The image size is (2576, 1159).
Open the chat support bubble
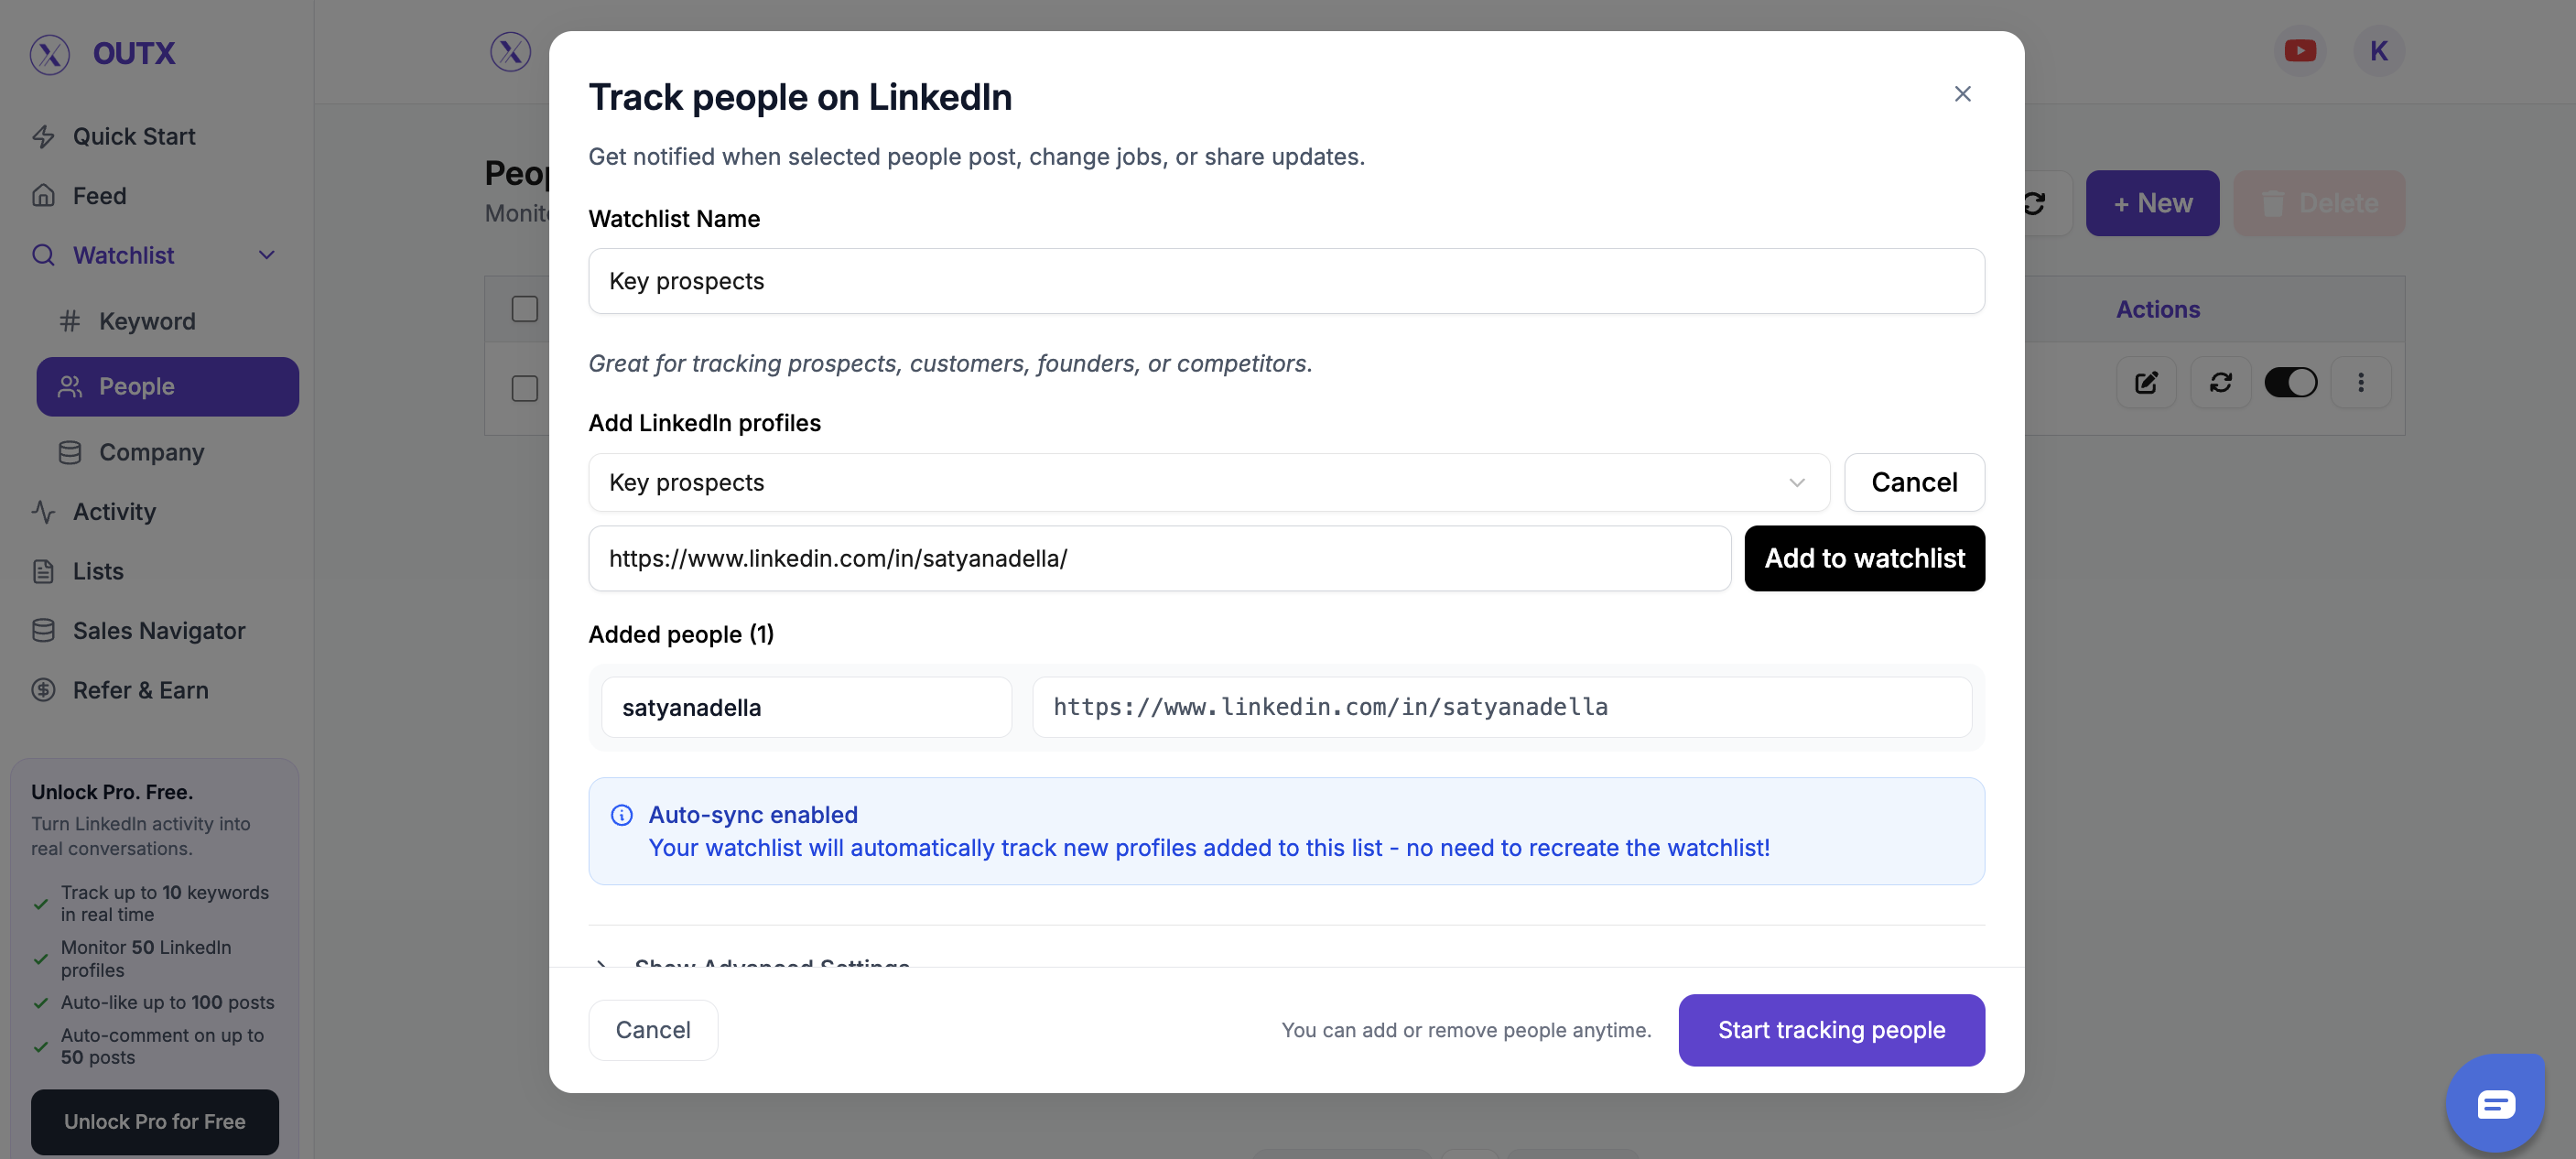2495,1103
